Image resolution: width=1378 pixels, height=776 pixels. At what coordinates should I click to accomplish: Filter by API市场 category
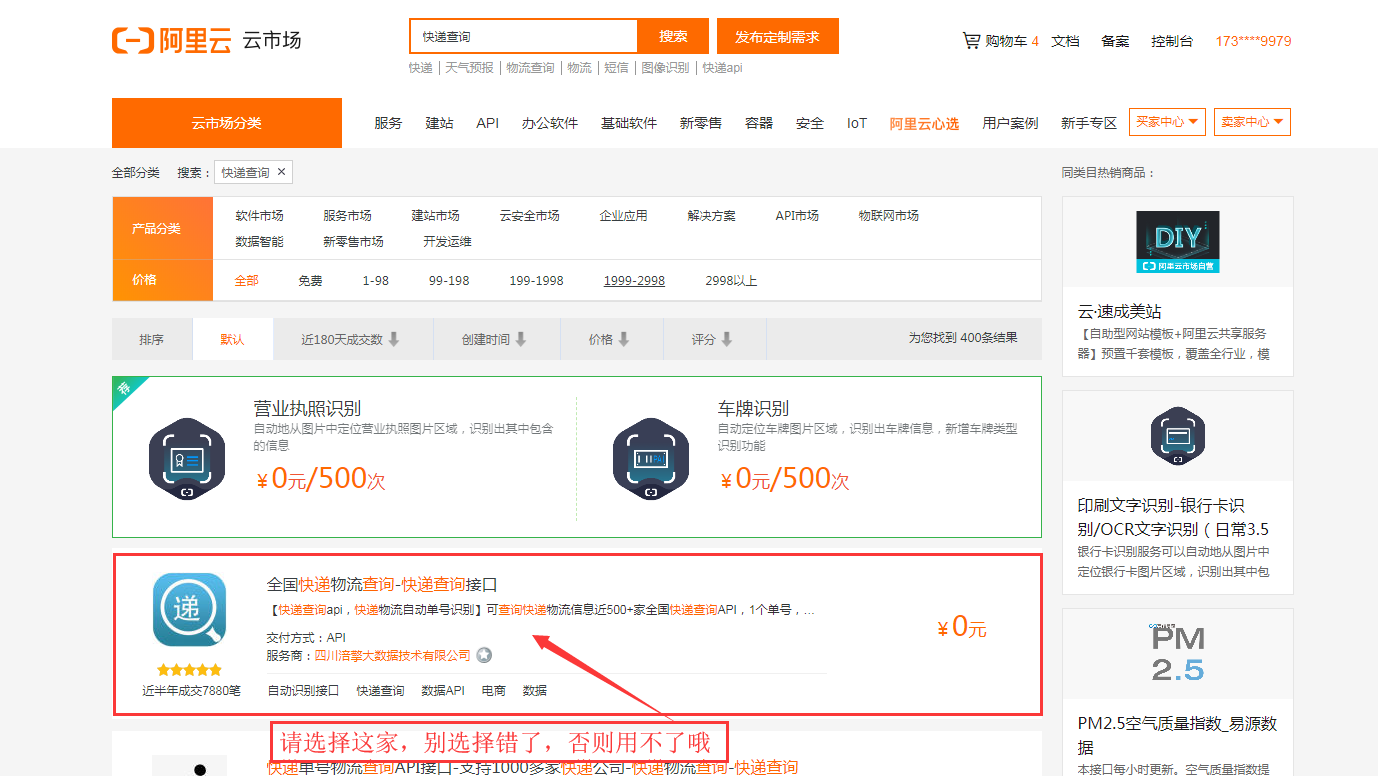click(x=797, y=215)
